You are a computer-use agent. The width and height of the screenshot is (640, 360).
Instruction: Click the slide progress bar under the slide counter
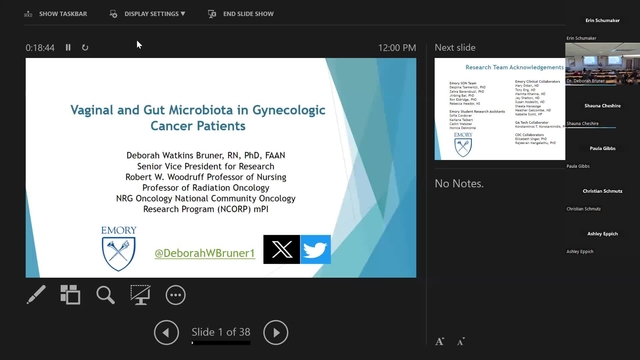click(221, 343)
